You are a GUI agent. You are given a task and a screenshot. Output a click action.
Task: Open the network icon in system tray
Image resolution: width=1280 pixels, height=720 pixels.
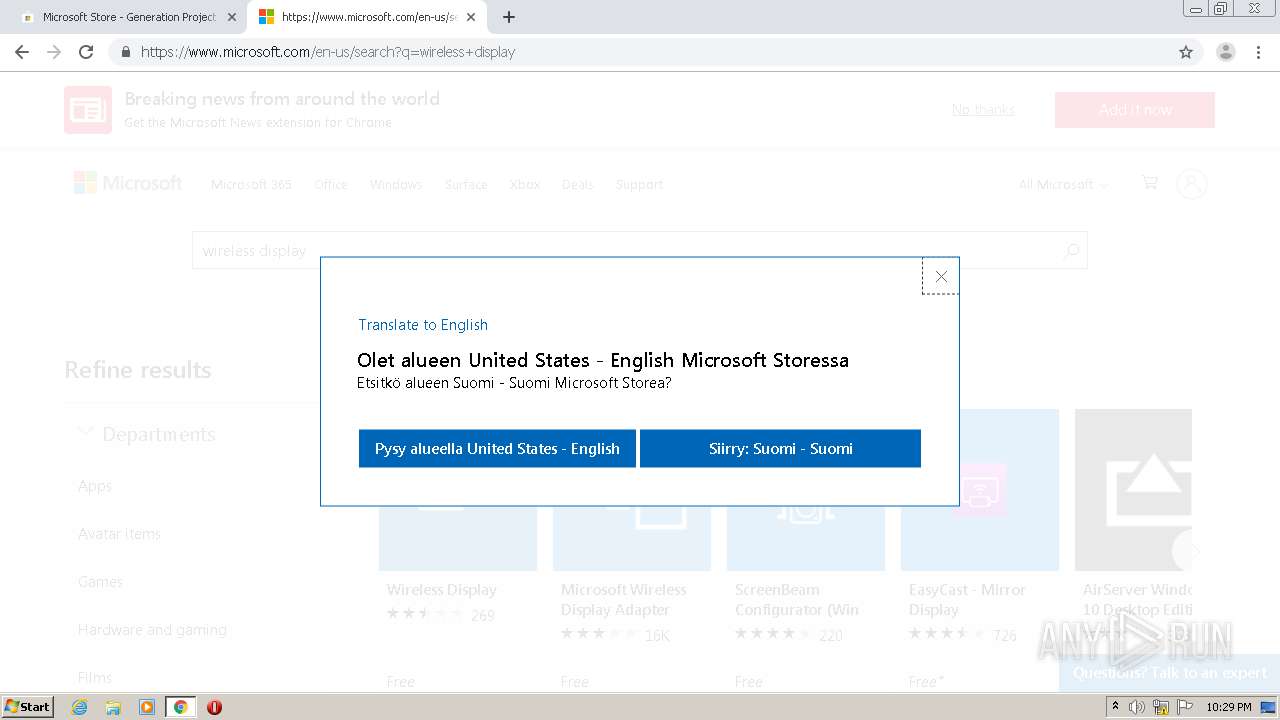tap(1161, 707)
